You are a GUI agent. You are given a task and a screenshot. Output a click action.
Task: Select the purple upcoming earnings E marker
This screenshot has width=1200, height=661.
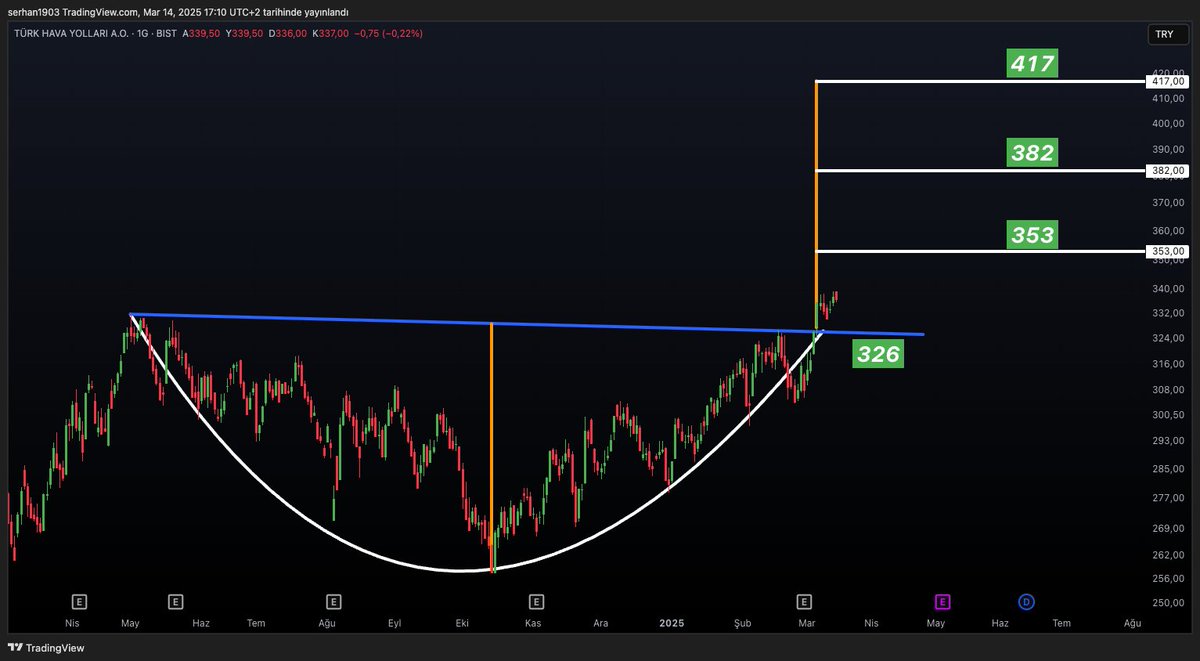942,602
